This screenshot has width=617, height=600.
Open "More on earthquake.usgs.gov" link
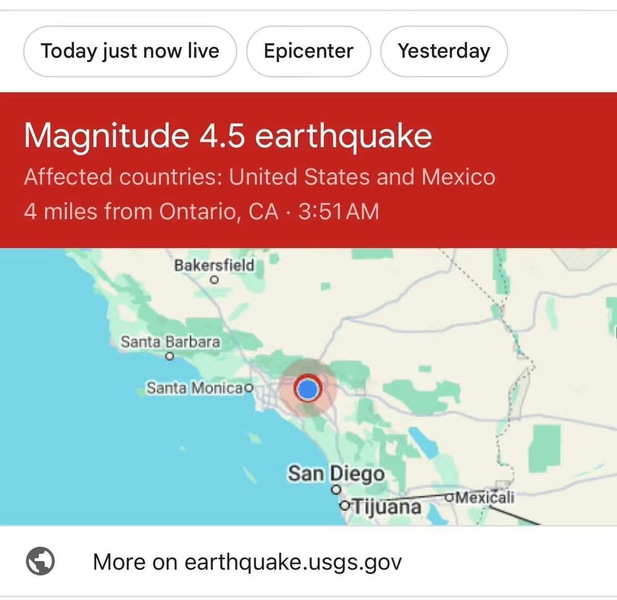[x=247, y=562]
